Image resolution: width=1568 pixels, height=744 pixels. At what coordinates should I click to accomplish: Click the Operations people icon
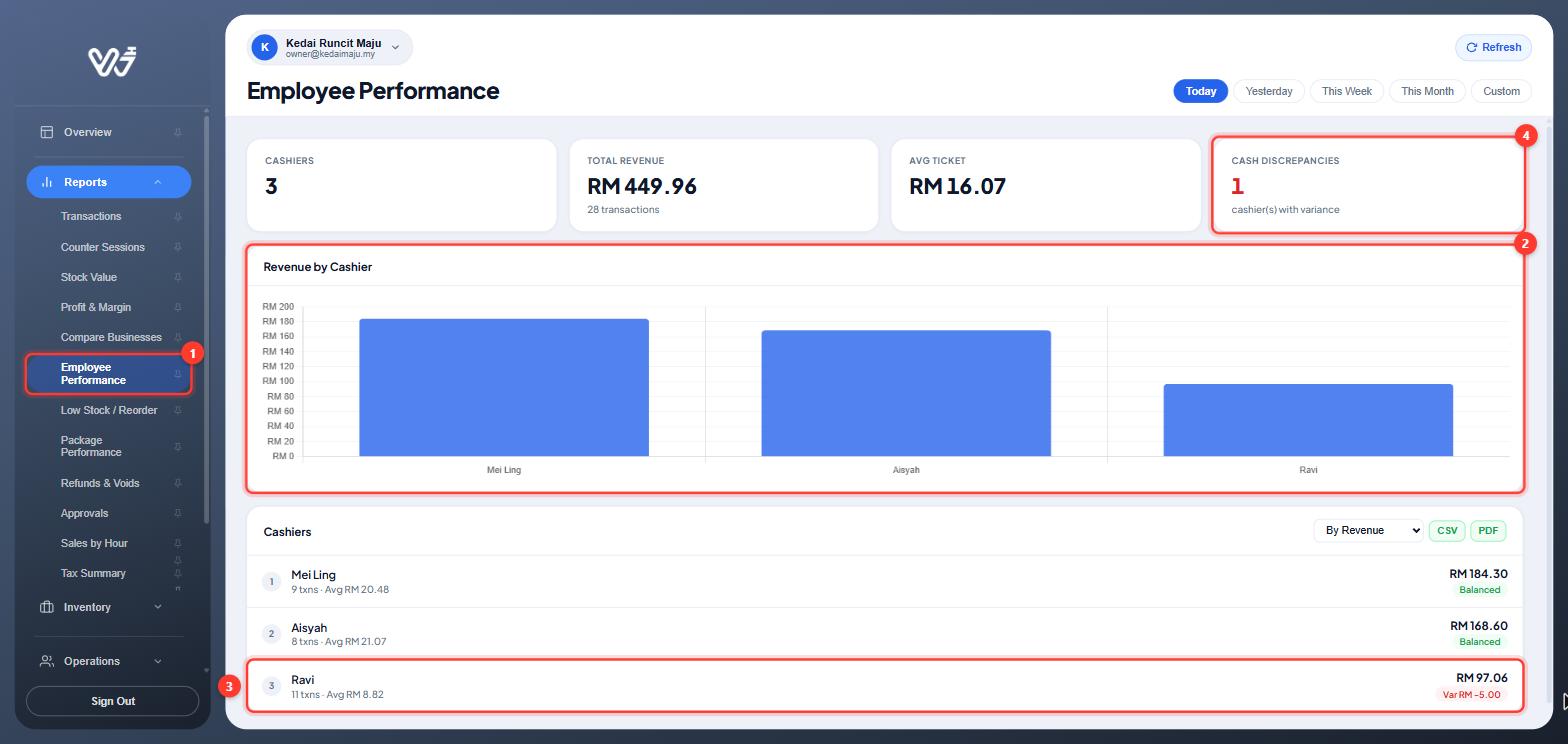46,661
